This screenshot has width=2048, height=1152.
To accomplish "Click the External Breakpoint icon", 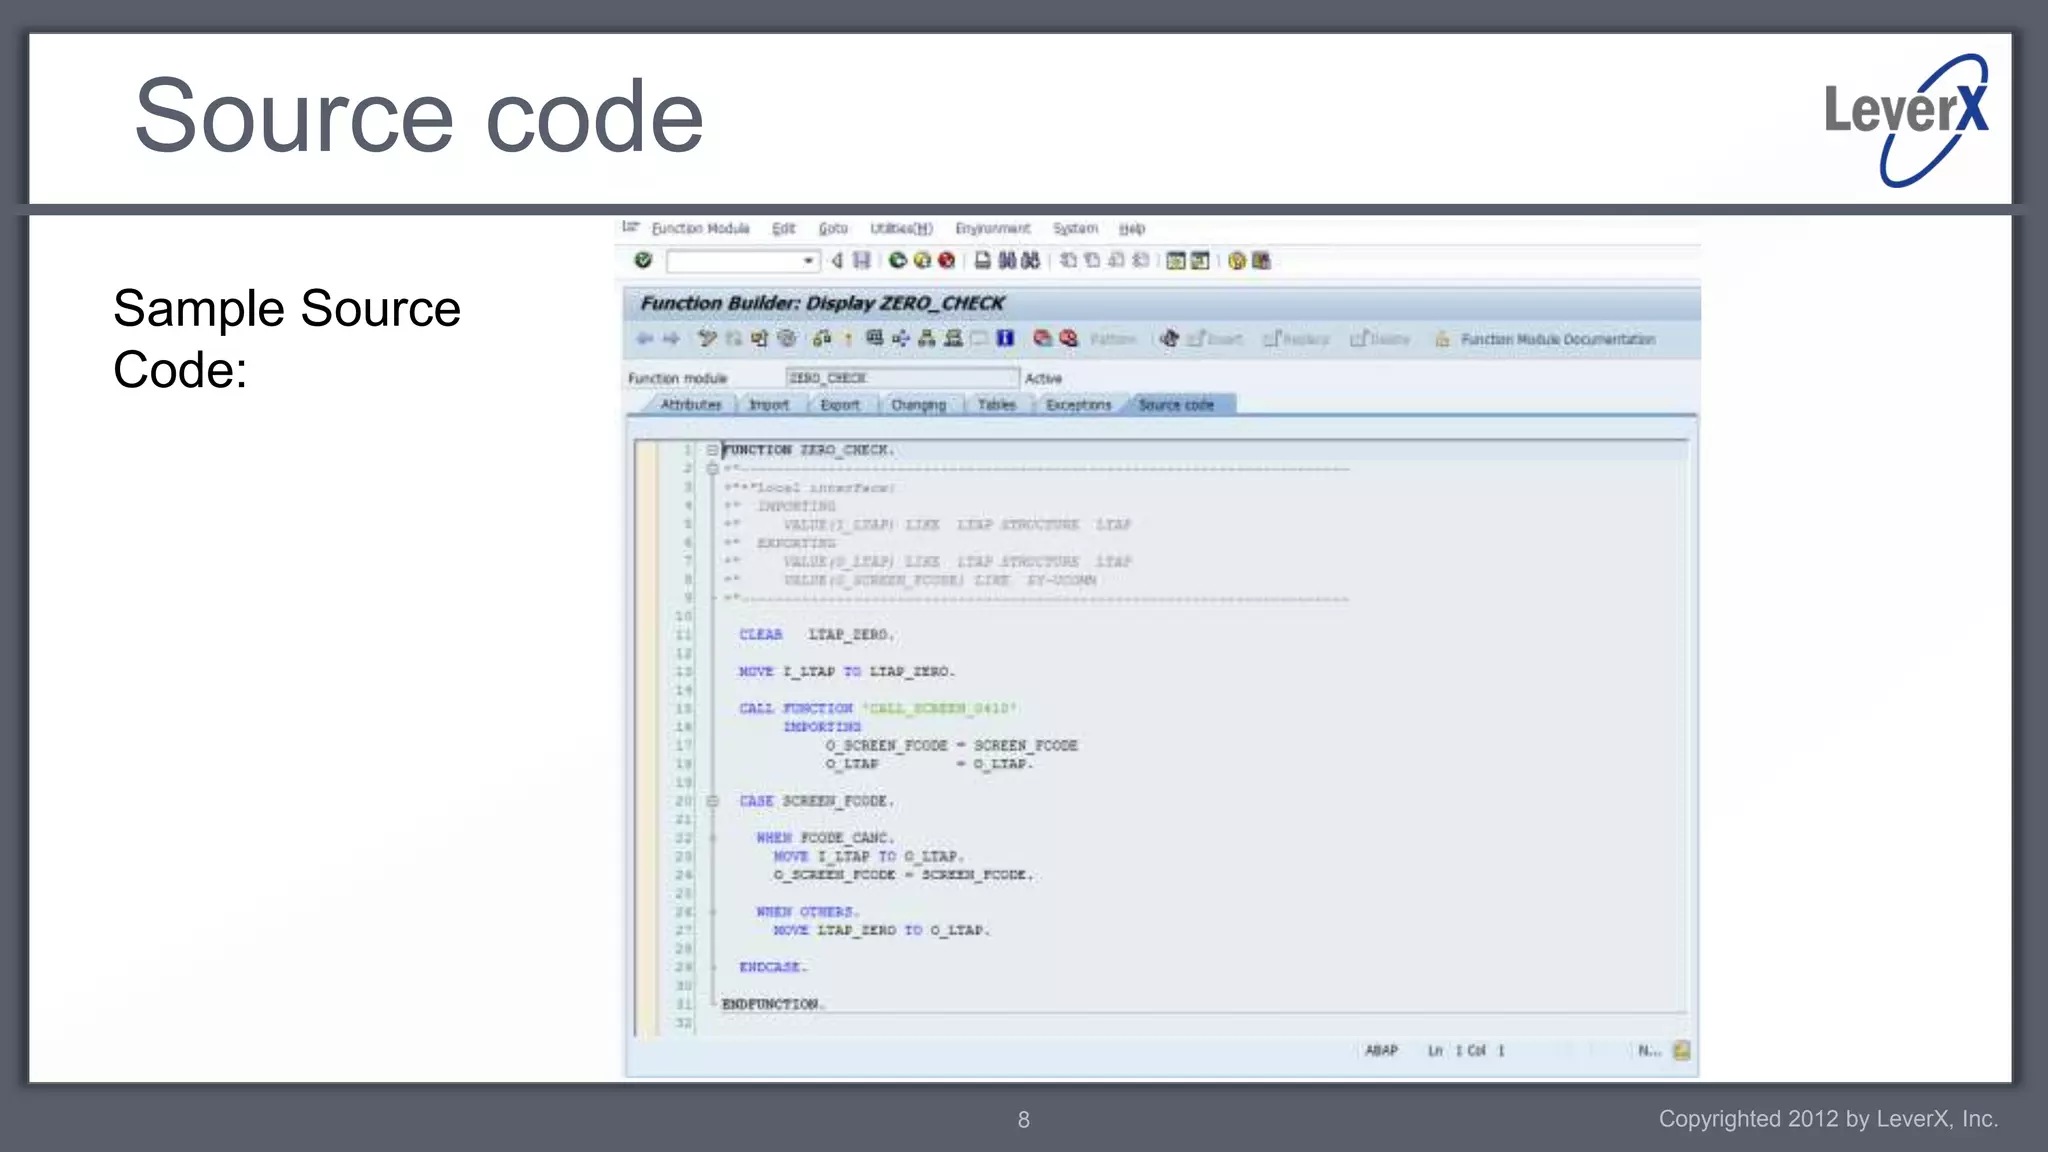I will 1068,338.
